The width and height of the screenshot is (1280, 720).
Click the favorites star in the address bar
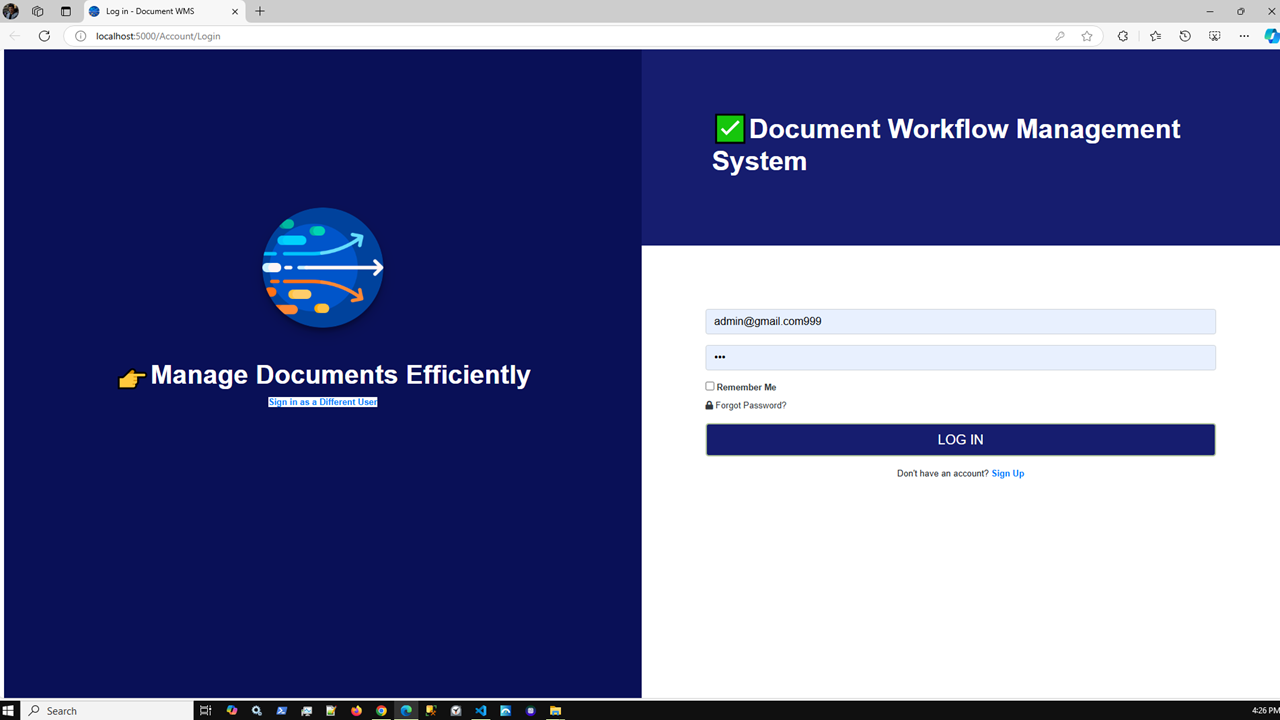point(1087,36)
